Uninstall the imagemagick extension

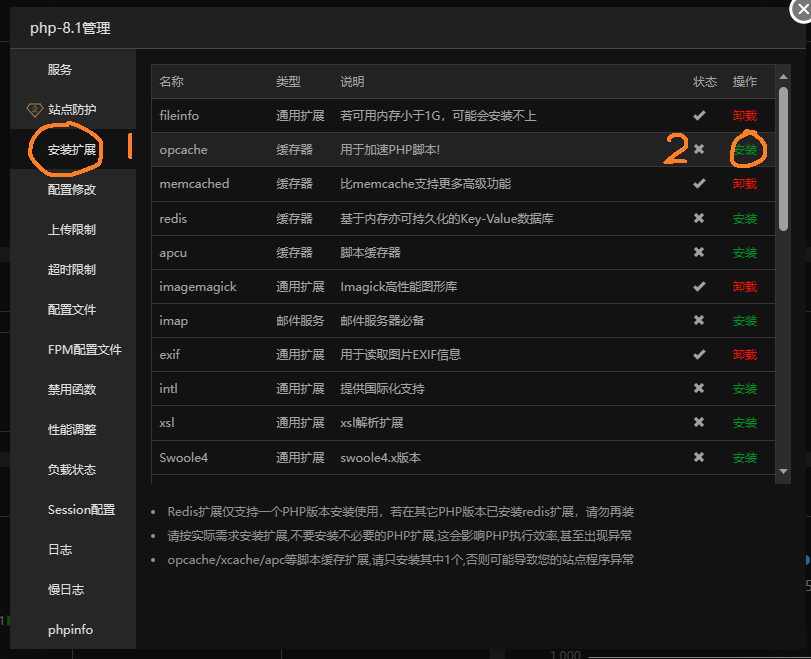tap(745, 287)
